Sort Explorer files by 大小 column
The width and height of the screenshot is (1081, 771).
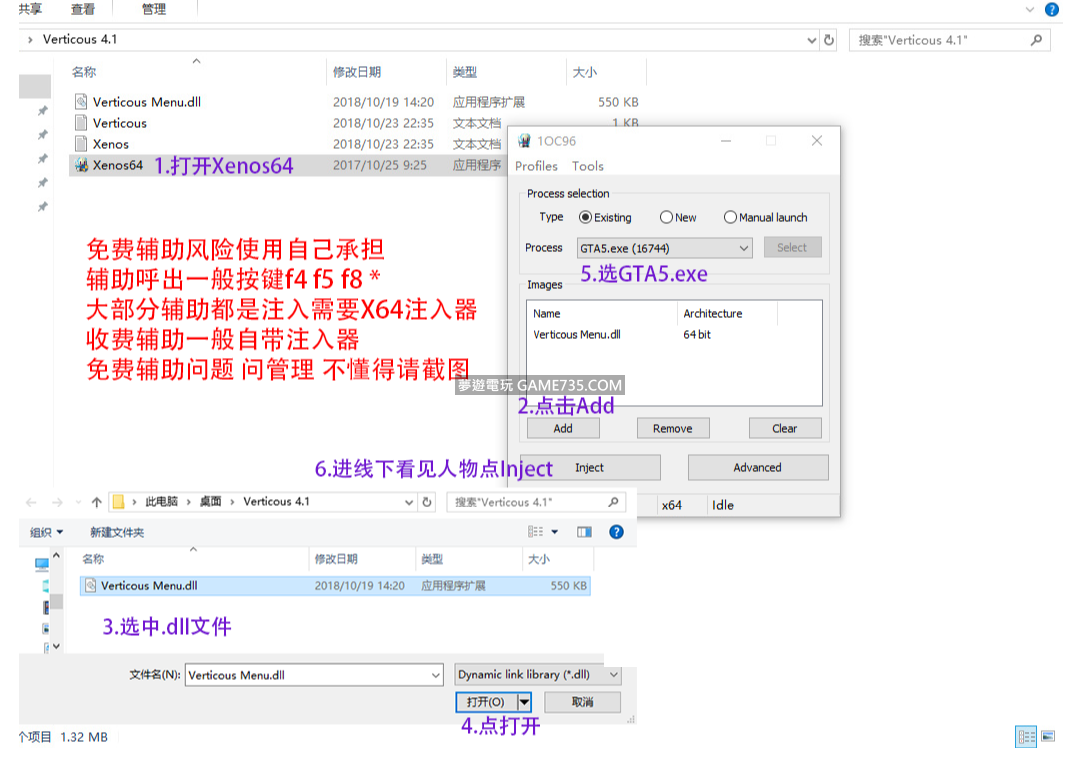pyautogui.click(x=585, y=72)
